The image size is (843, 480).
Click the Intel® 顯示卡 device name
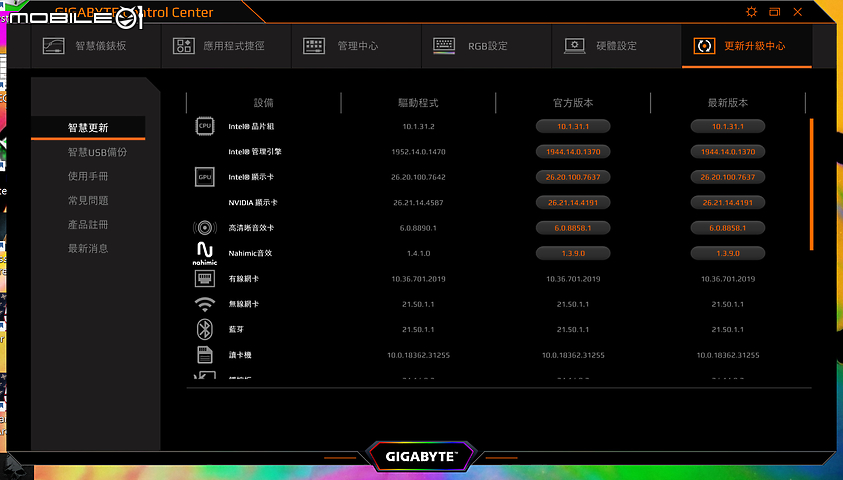click(251, 177)
